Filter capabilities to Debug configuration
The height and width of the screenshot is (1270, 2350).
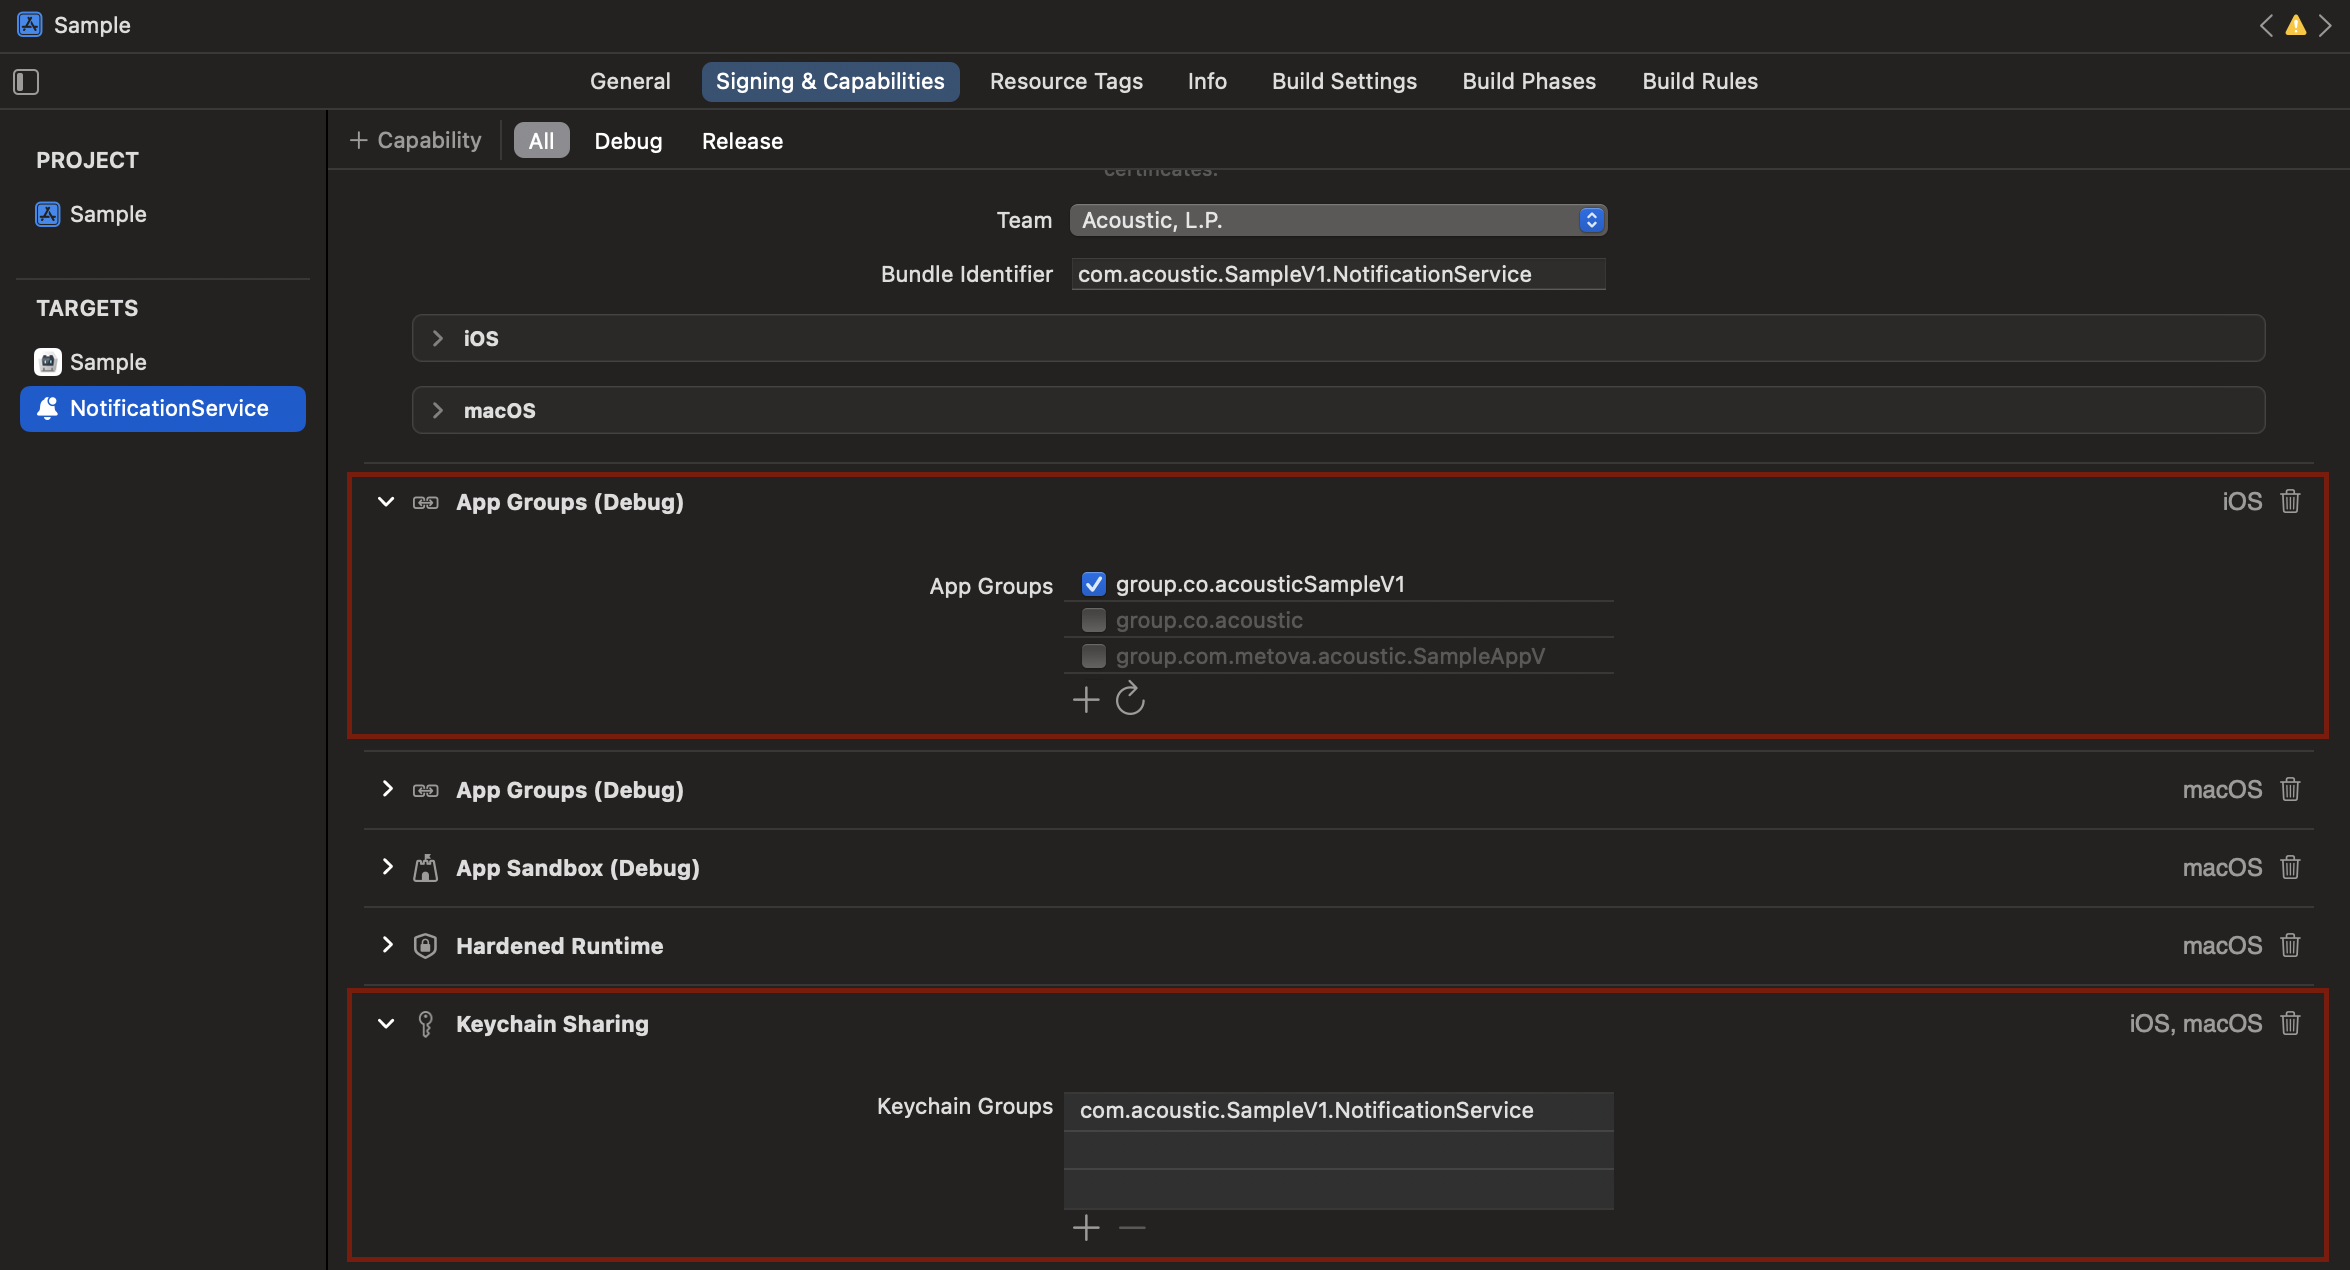coord(628,141)
